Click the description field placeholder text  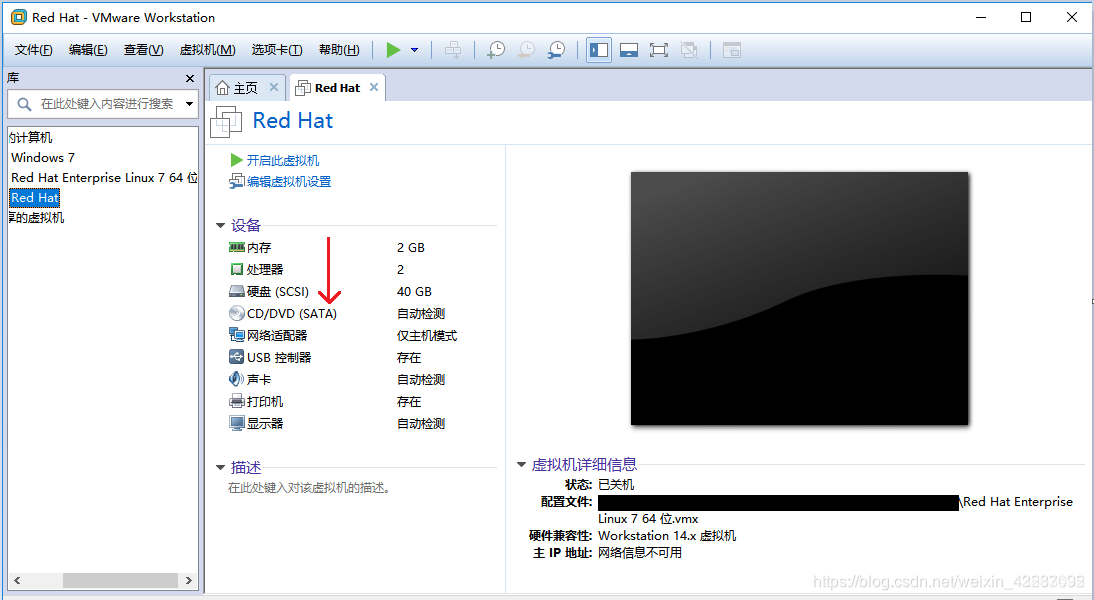(x=309, y=488)
